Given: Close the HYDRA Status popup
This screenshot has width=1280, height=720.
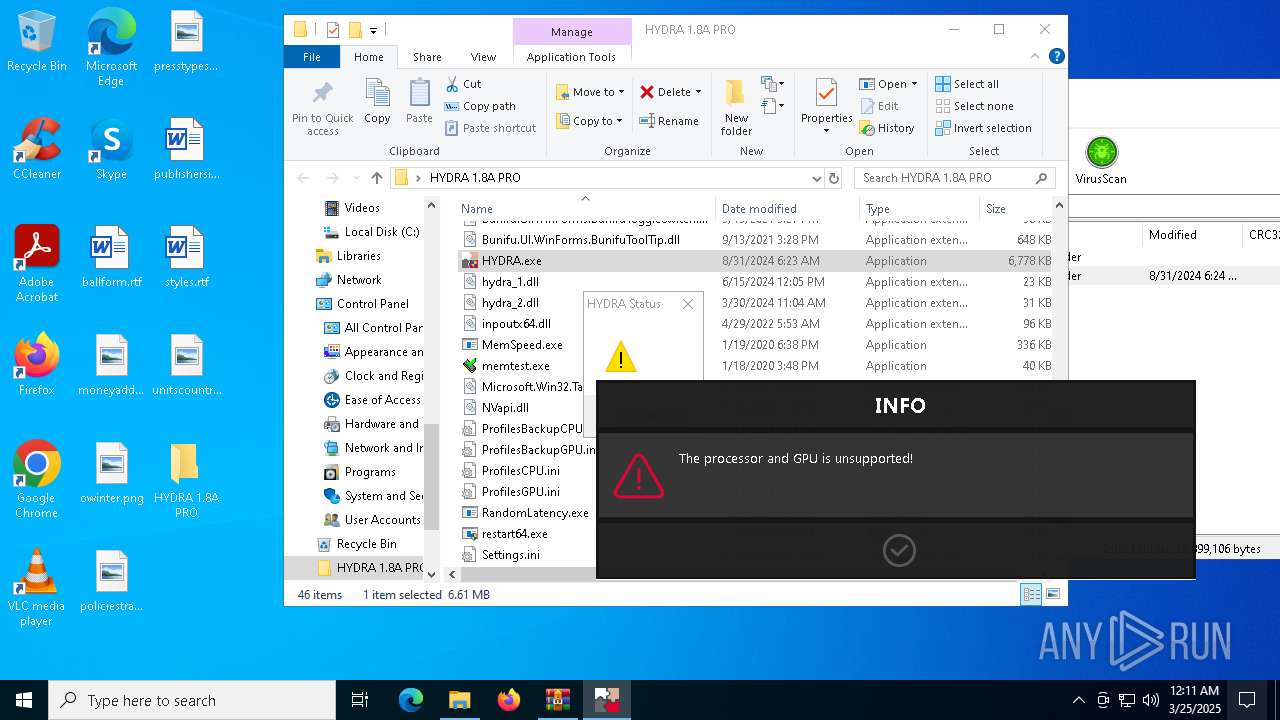Looking at the screenshot, I should (x=688, y=304).
